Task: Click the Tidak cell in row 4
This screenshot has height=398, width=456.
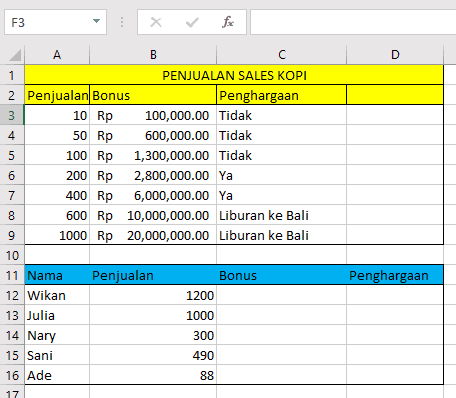Action: point(282,135)
